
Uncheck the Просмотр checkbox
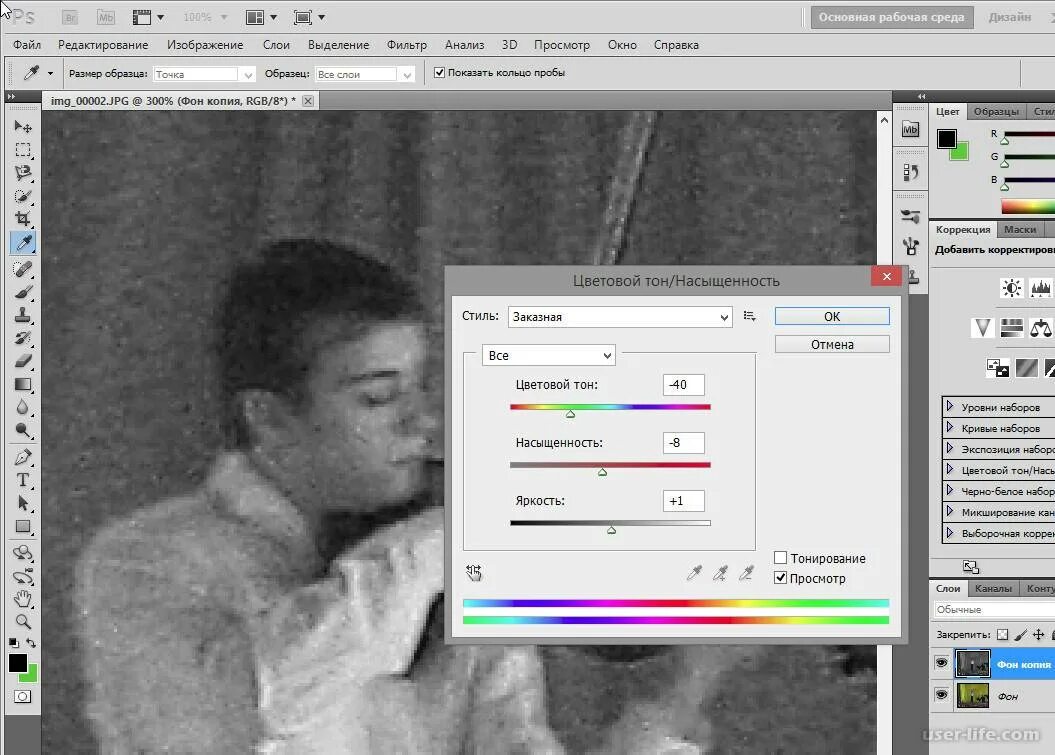point(780,578)
